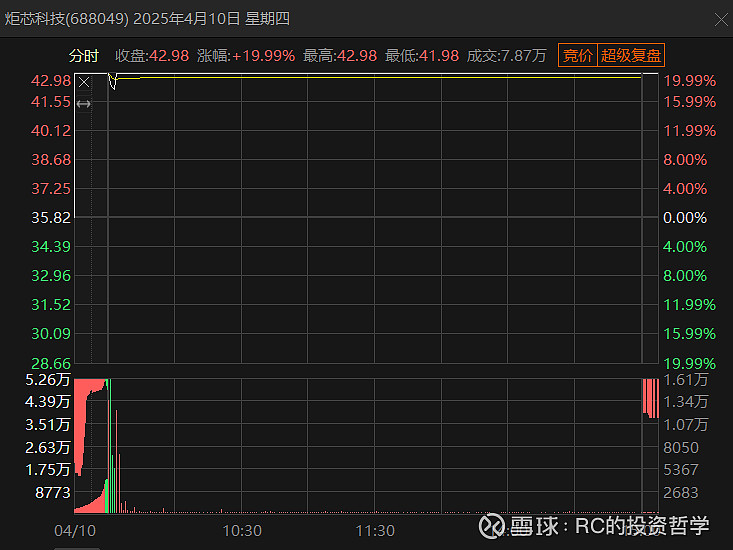Click the 35.82 previous-close price level
Viewport: 733px width, 550px height.
pyautogui.click(x=50, y=217)
